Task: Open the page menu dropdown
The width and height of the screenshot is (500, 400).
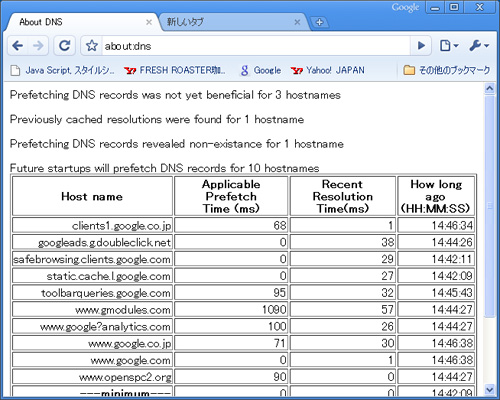Action: 449,46
